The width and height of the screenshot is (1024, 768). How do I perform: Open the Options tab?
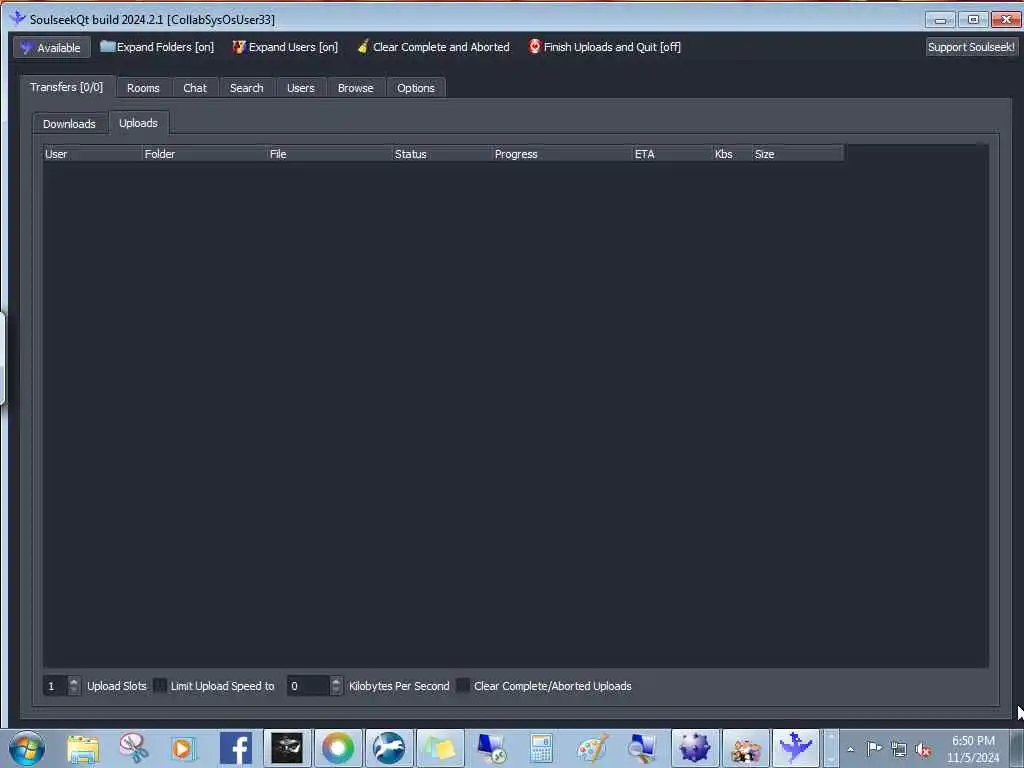pyautogui.click(x=415, y=88)
